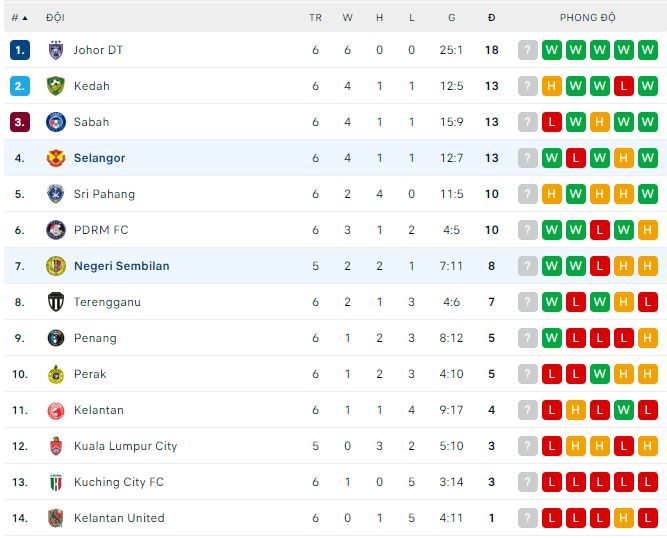Open the Kuala Lumpur City link
The height and width of the screenshot is (538, 667).
tap(125, 446)
